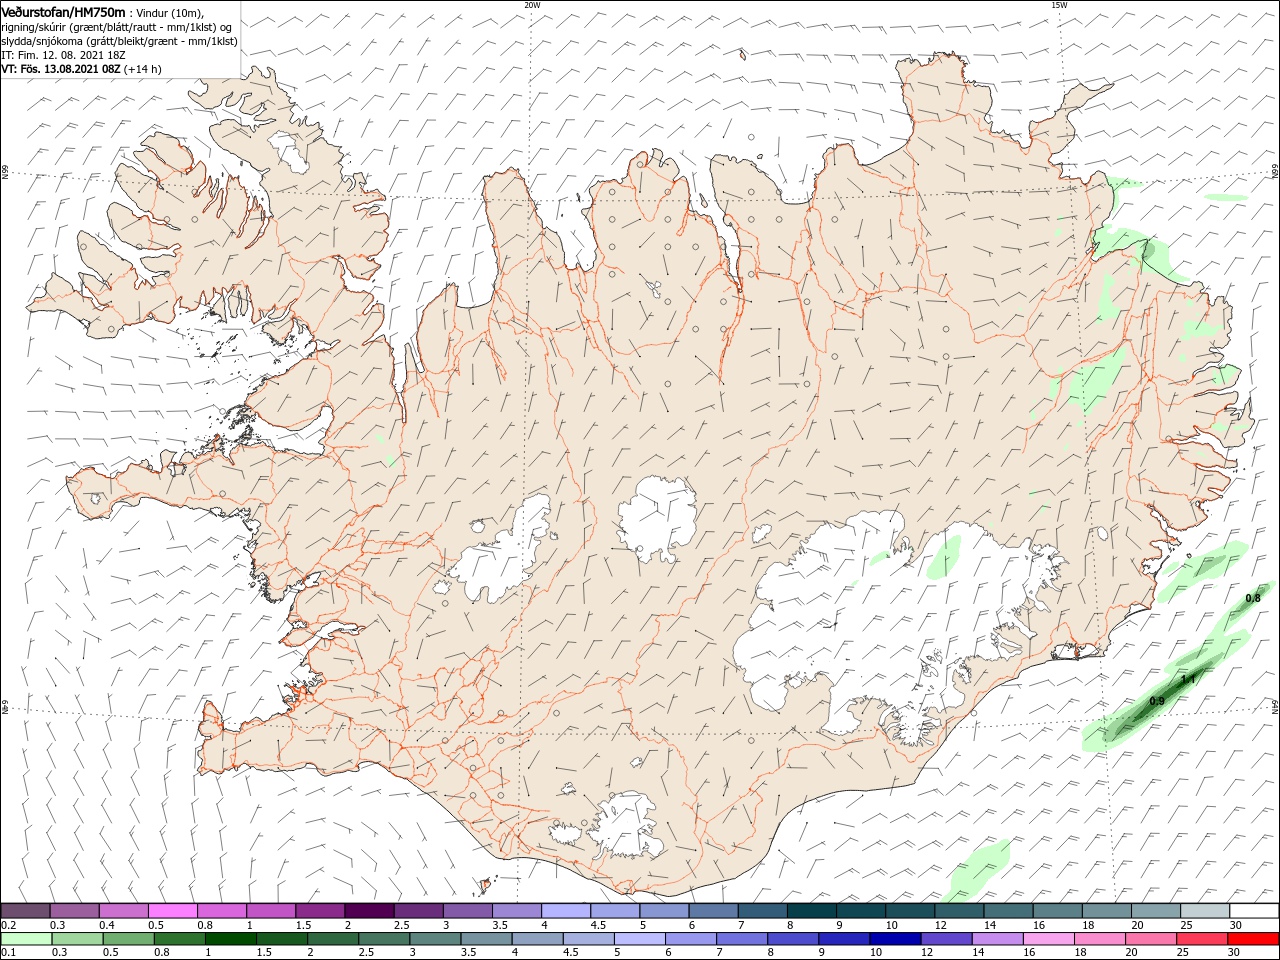Select the slate blue 6–7 snow swatch

coord(713,911)
